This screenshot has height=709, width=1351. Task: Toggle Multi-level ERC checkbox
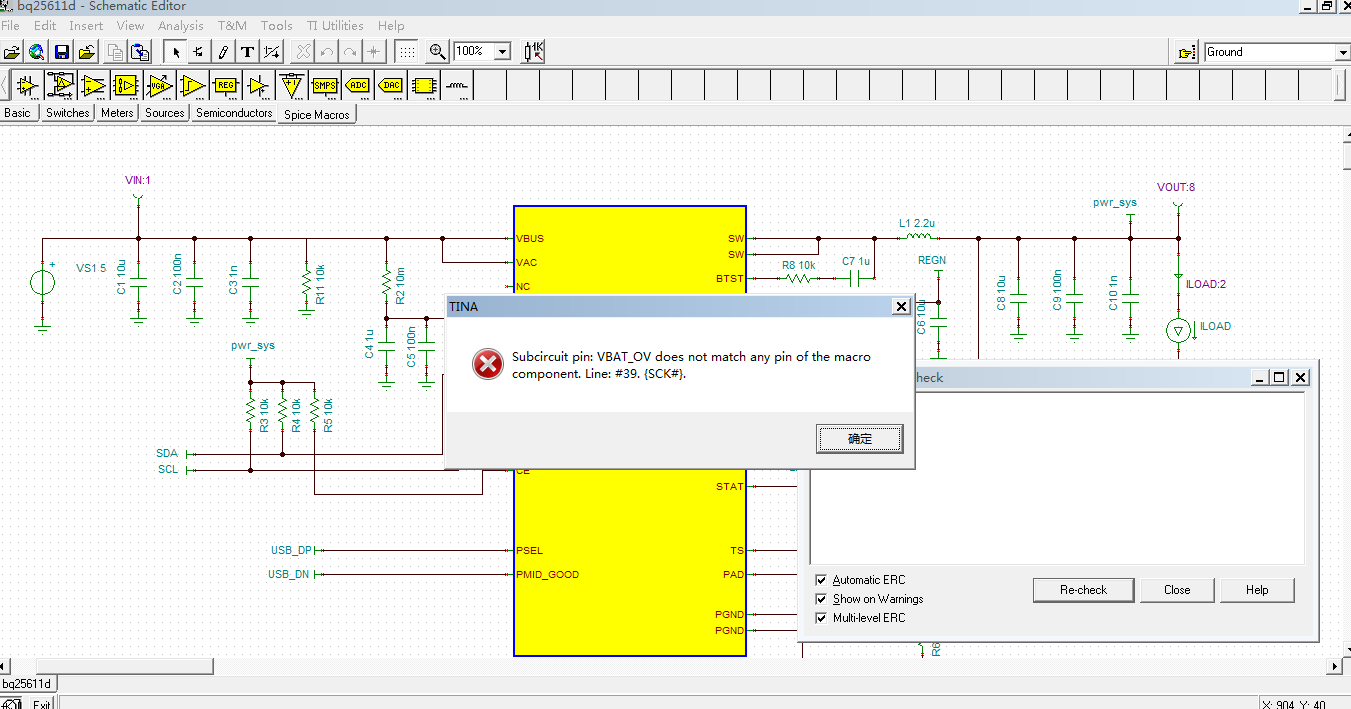821,618
